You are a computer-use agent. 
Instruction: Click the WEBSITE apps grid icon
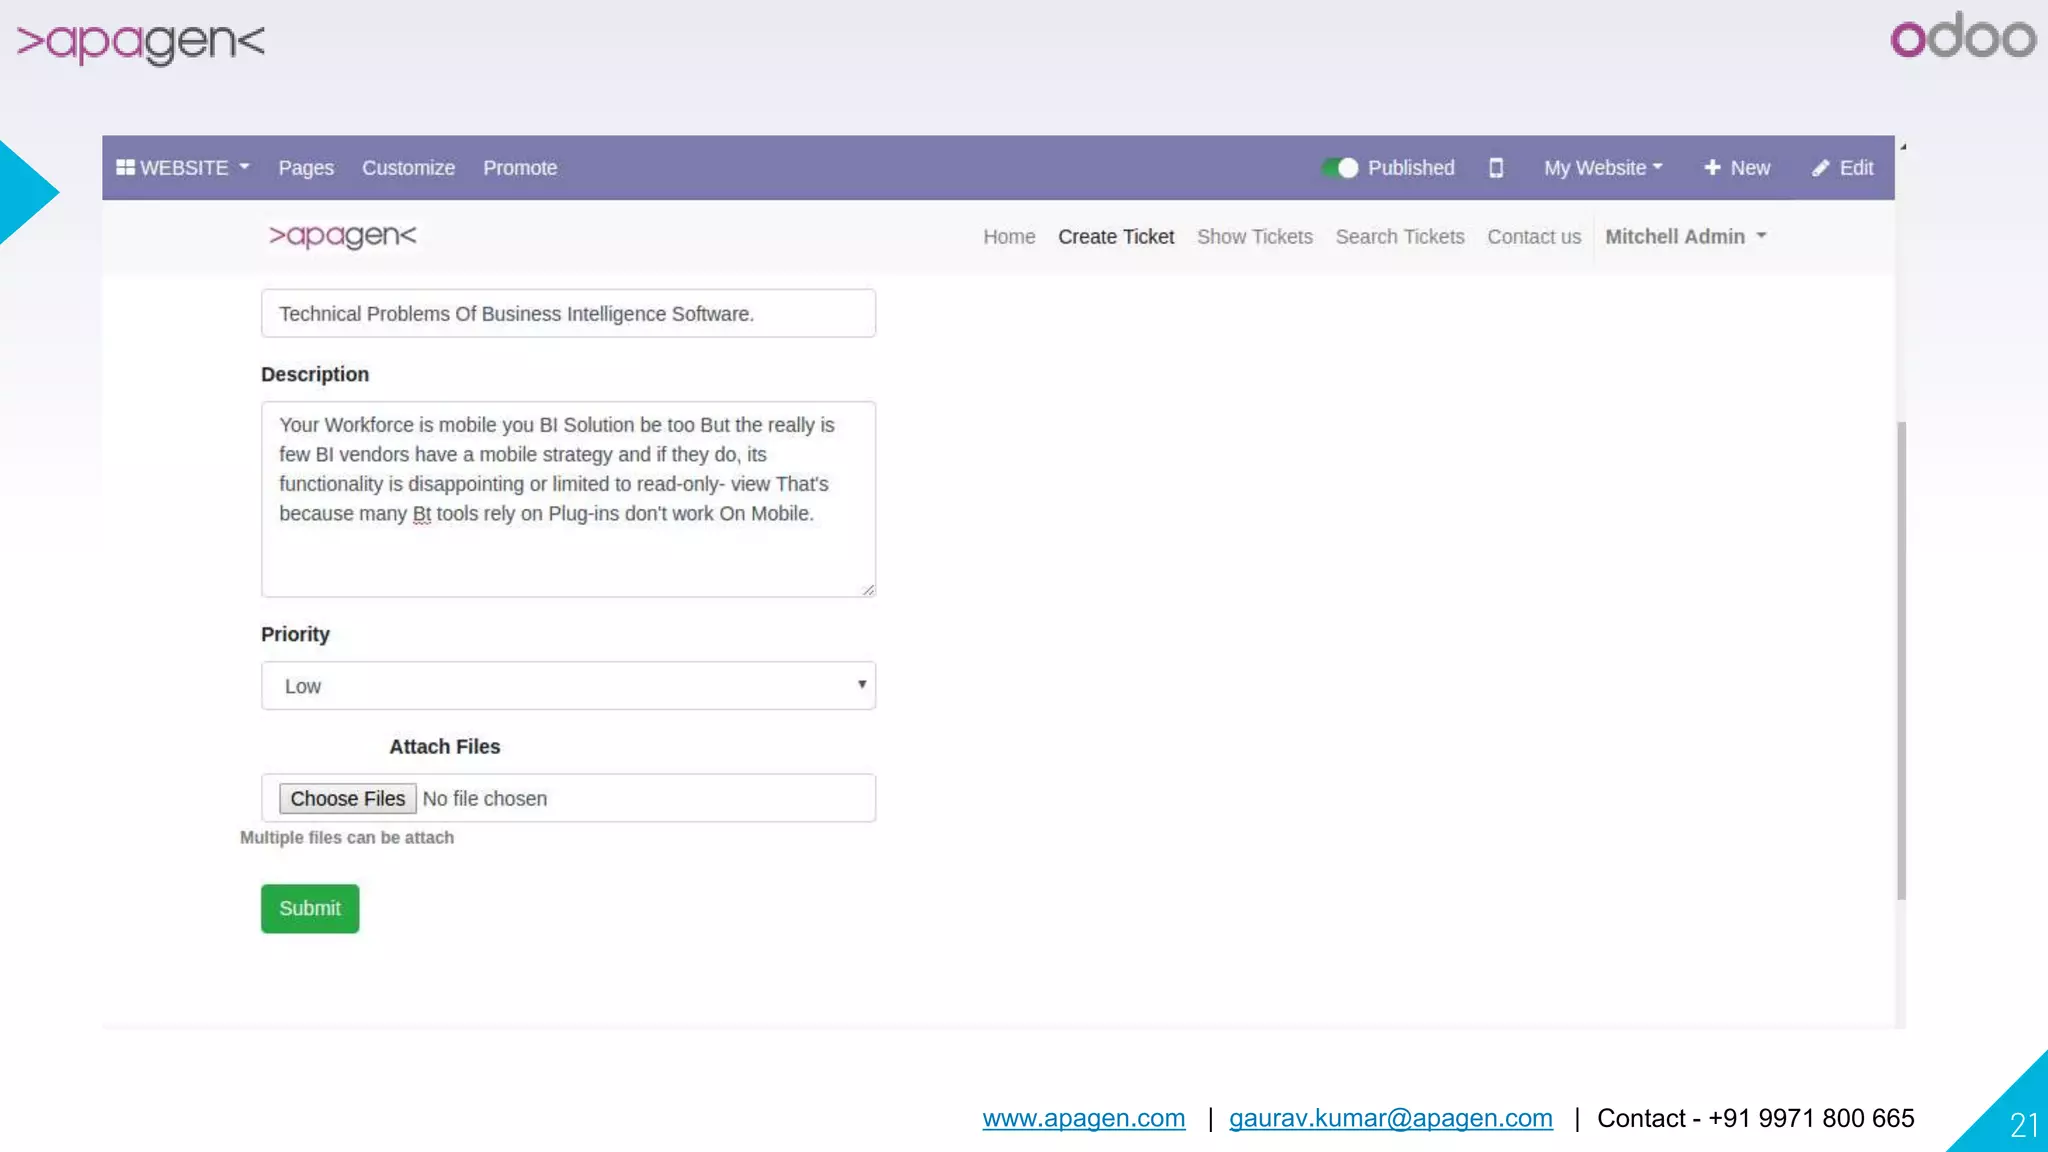pos(125,168)
